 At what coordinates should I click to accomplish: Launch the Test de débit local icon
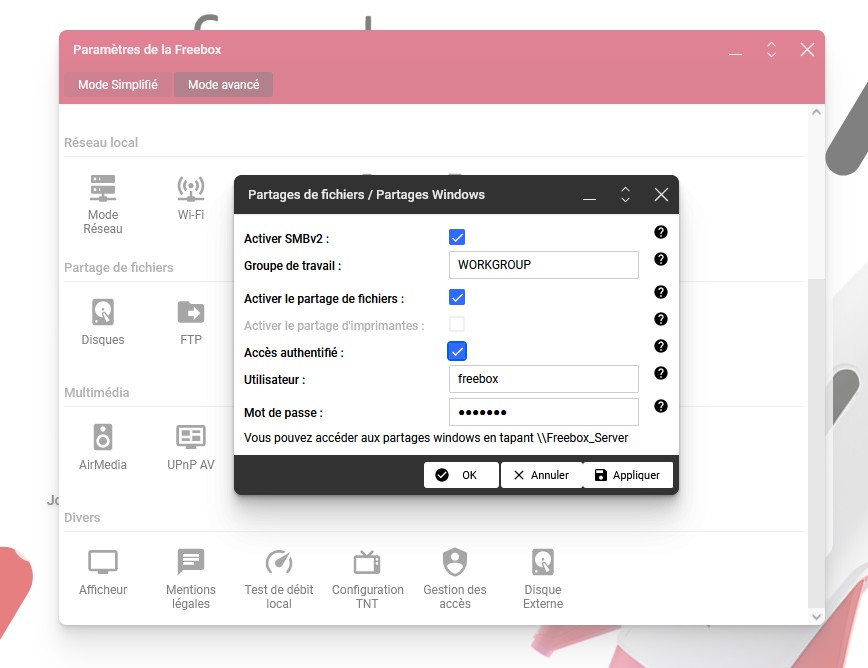pyautogui.click(x=279, y=563)
